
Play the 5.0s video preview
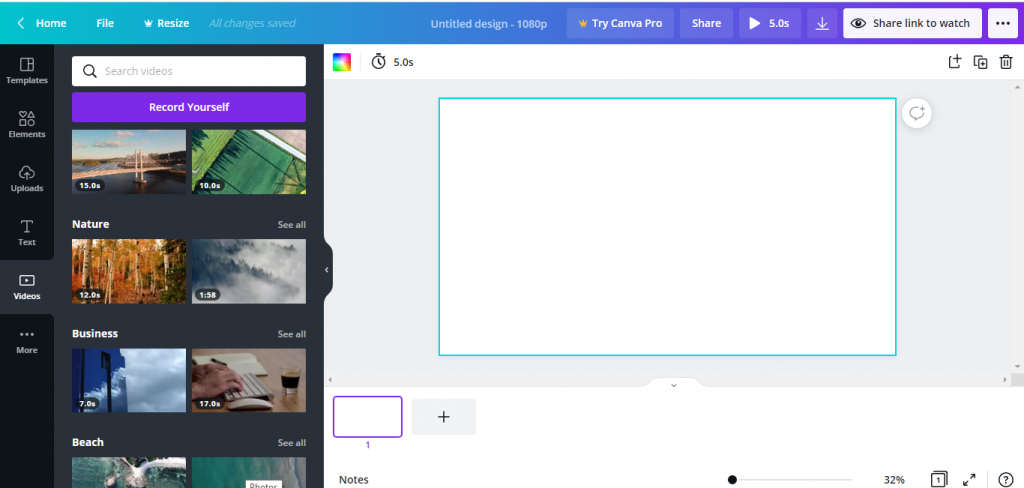tap(770, 24)
